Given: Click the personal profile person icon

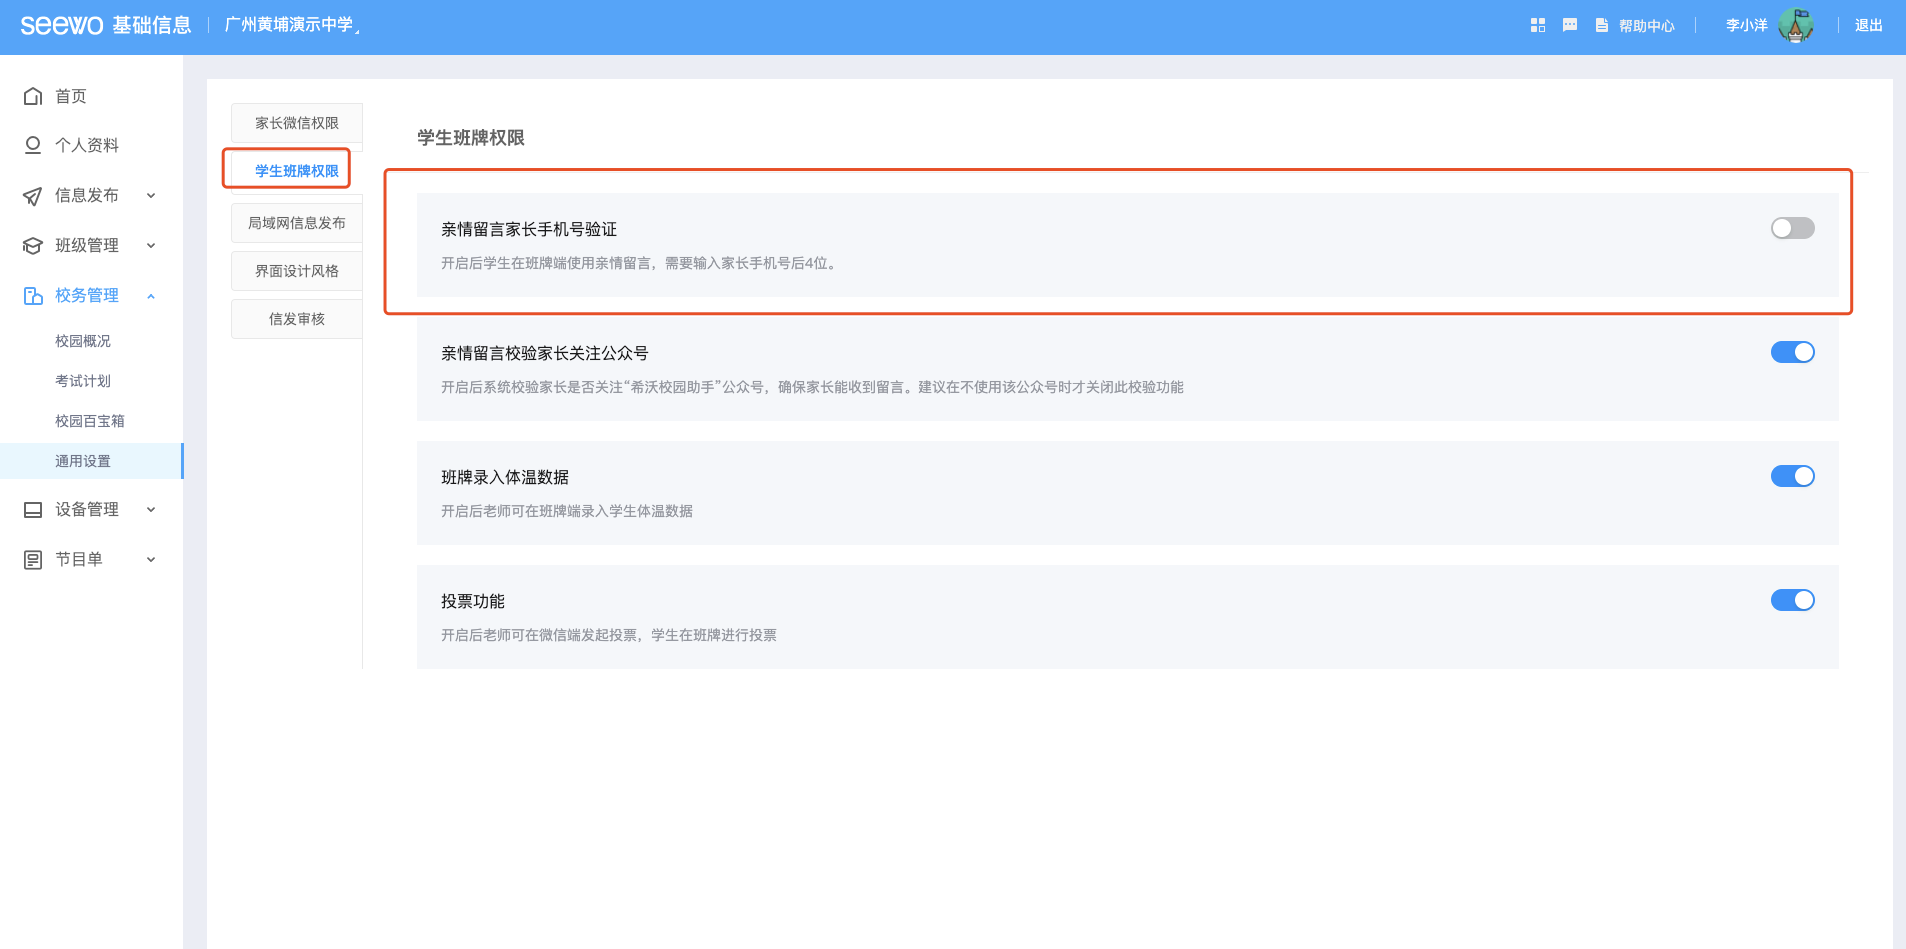Looking at the screenshot, I should [x=33, y=145].
